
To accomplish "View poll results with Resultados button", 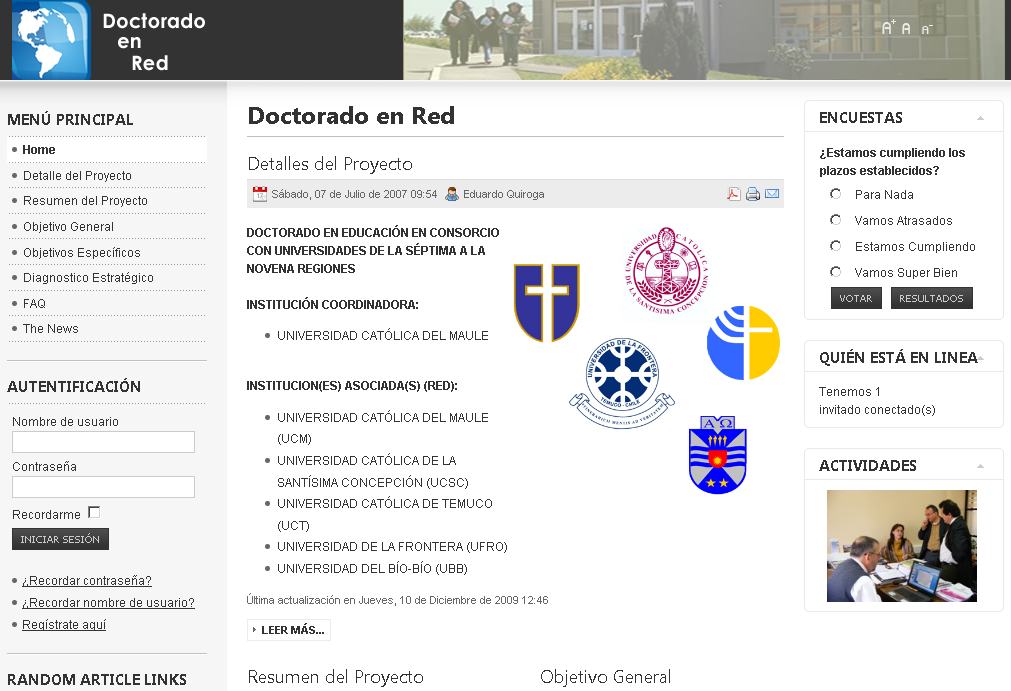I will pos(932,298).
